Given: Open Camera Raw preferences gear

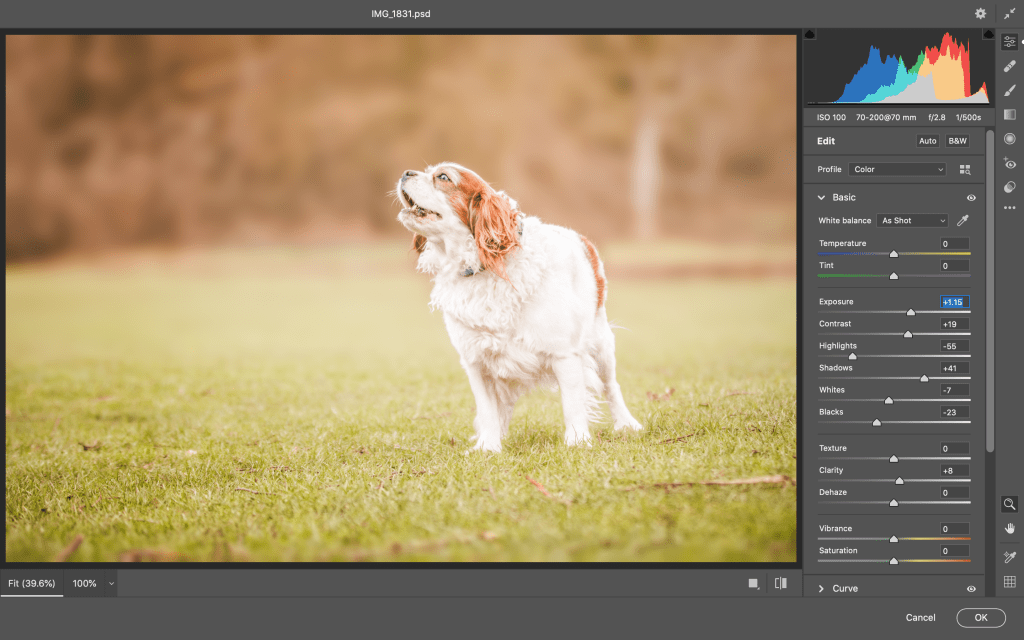Looking at the screenshot, I should pyautogui.click(x=981, y=13).
